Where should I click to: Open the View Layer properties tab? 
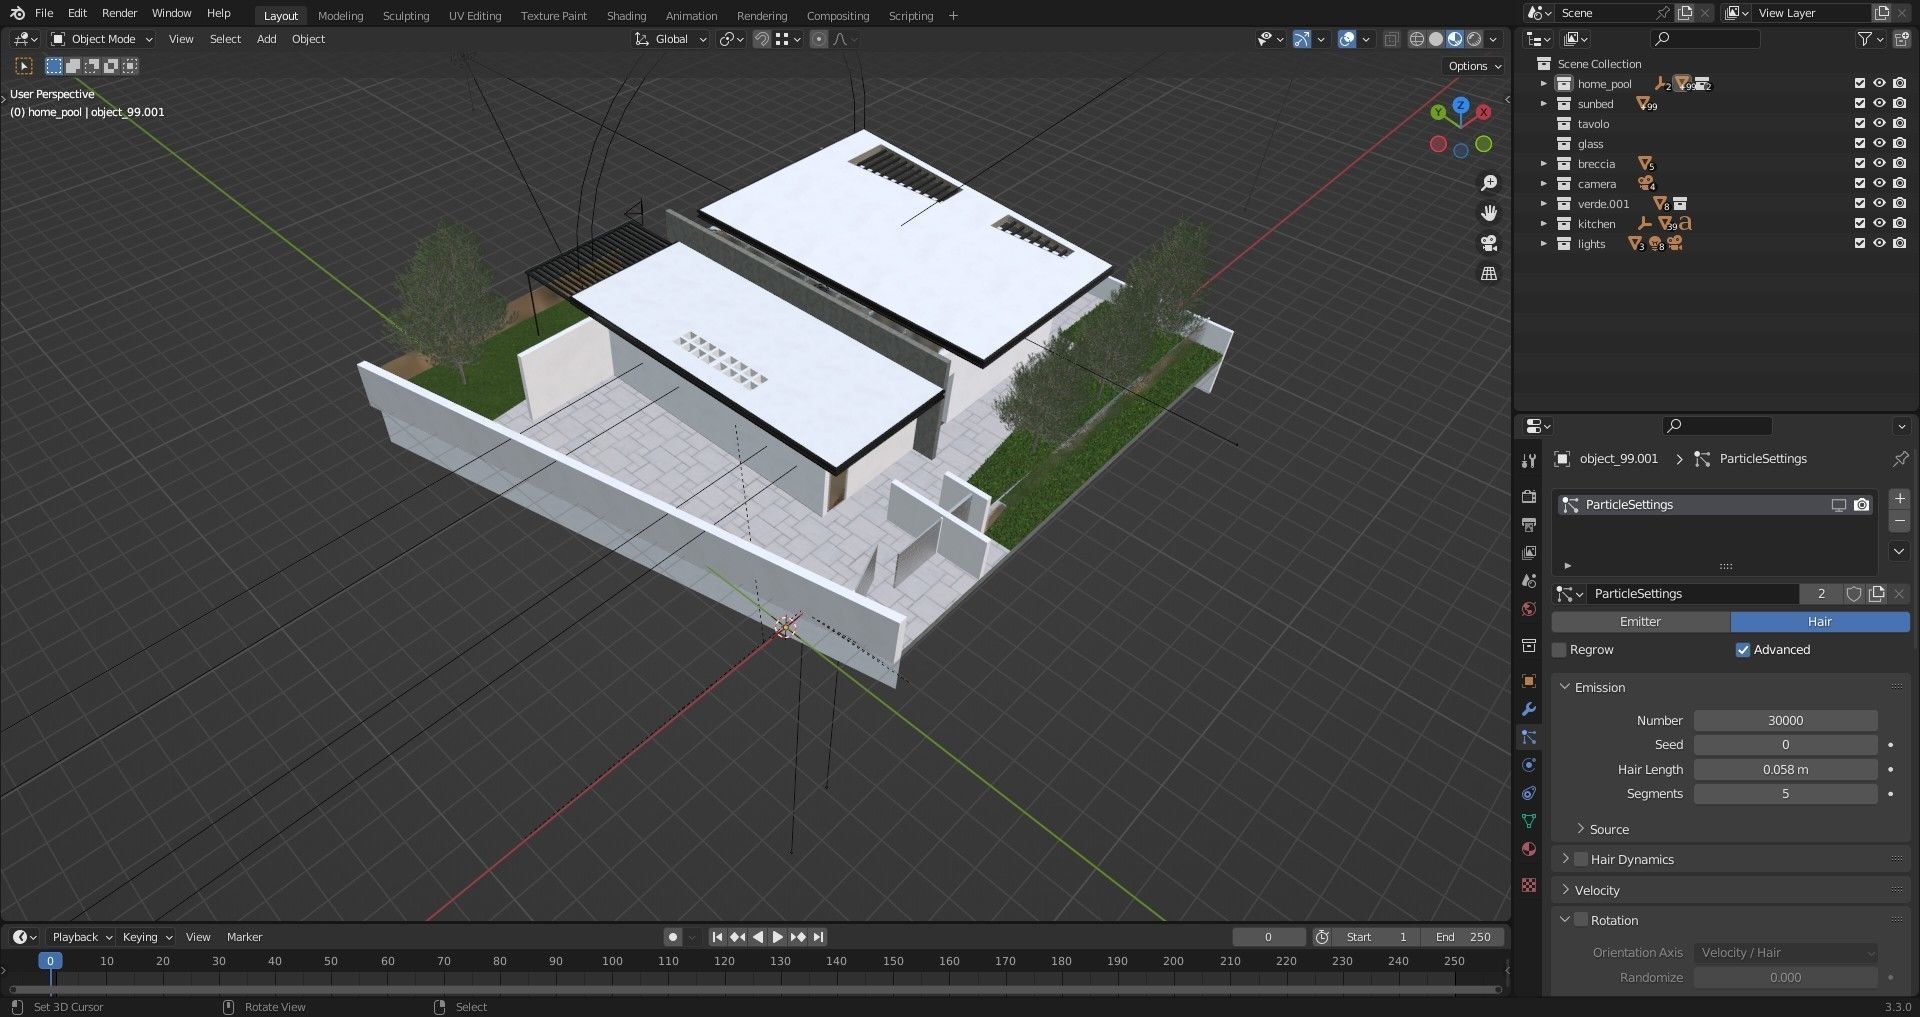pos(1529,553)
